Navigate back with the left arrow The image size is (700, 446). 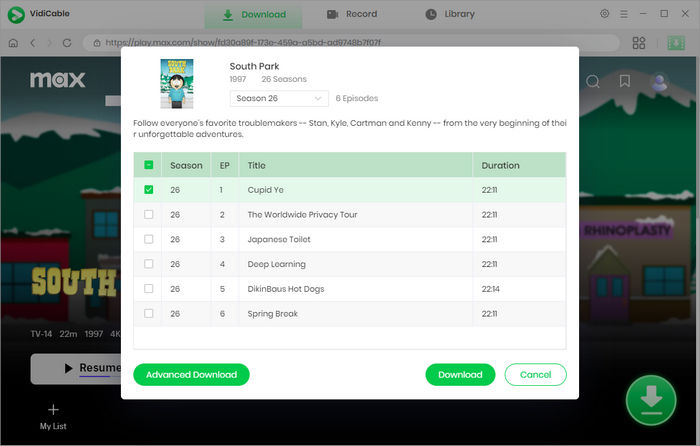coord(33,43)
